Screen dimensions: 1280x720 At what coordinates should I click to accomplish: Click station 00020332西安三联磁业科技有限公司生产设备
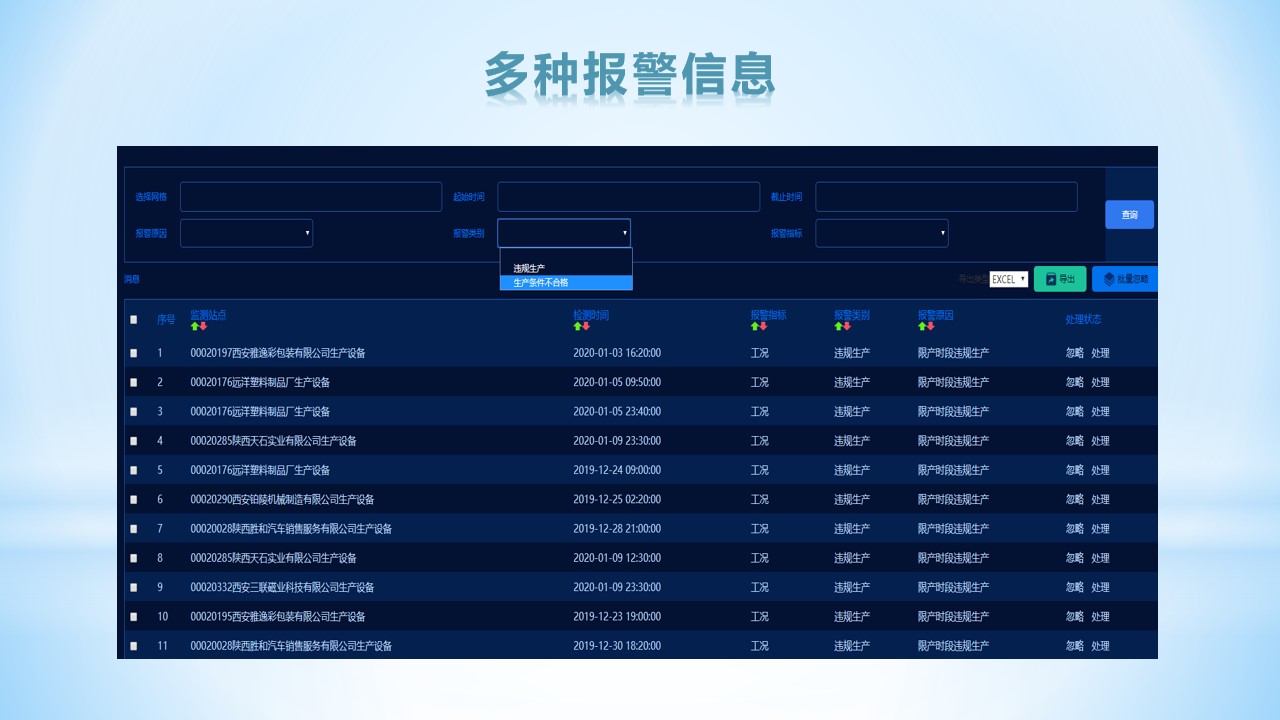point(282,587)
